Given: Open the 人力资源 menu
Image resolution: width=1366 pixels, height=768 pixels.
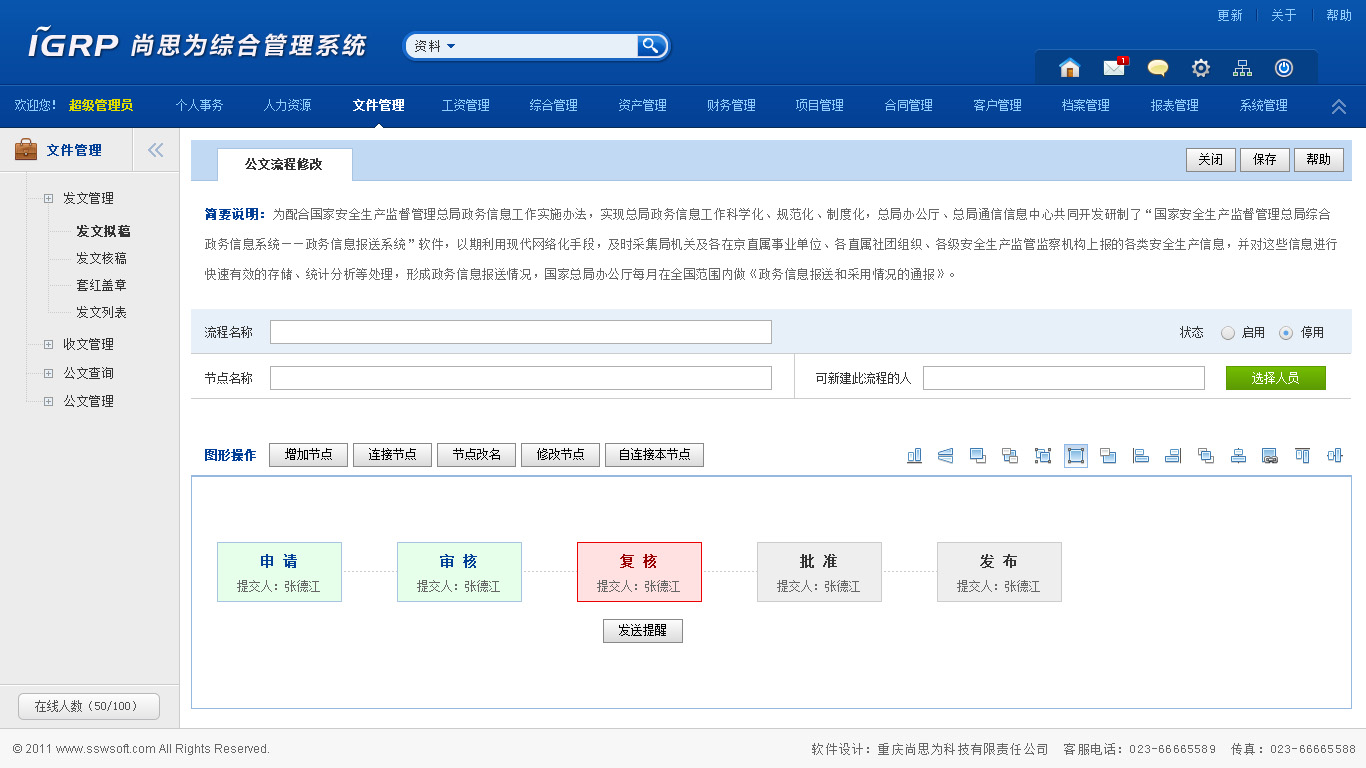Looking at the screenshot, I should pyautogui.click(x=287, y=105).
